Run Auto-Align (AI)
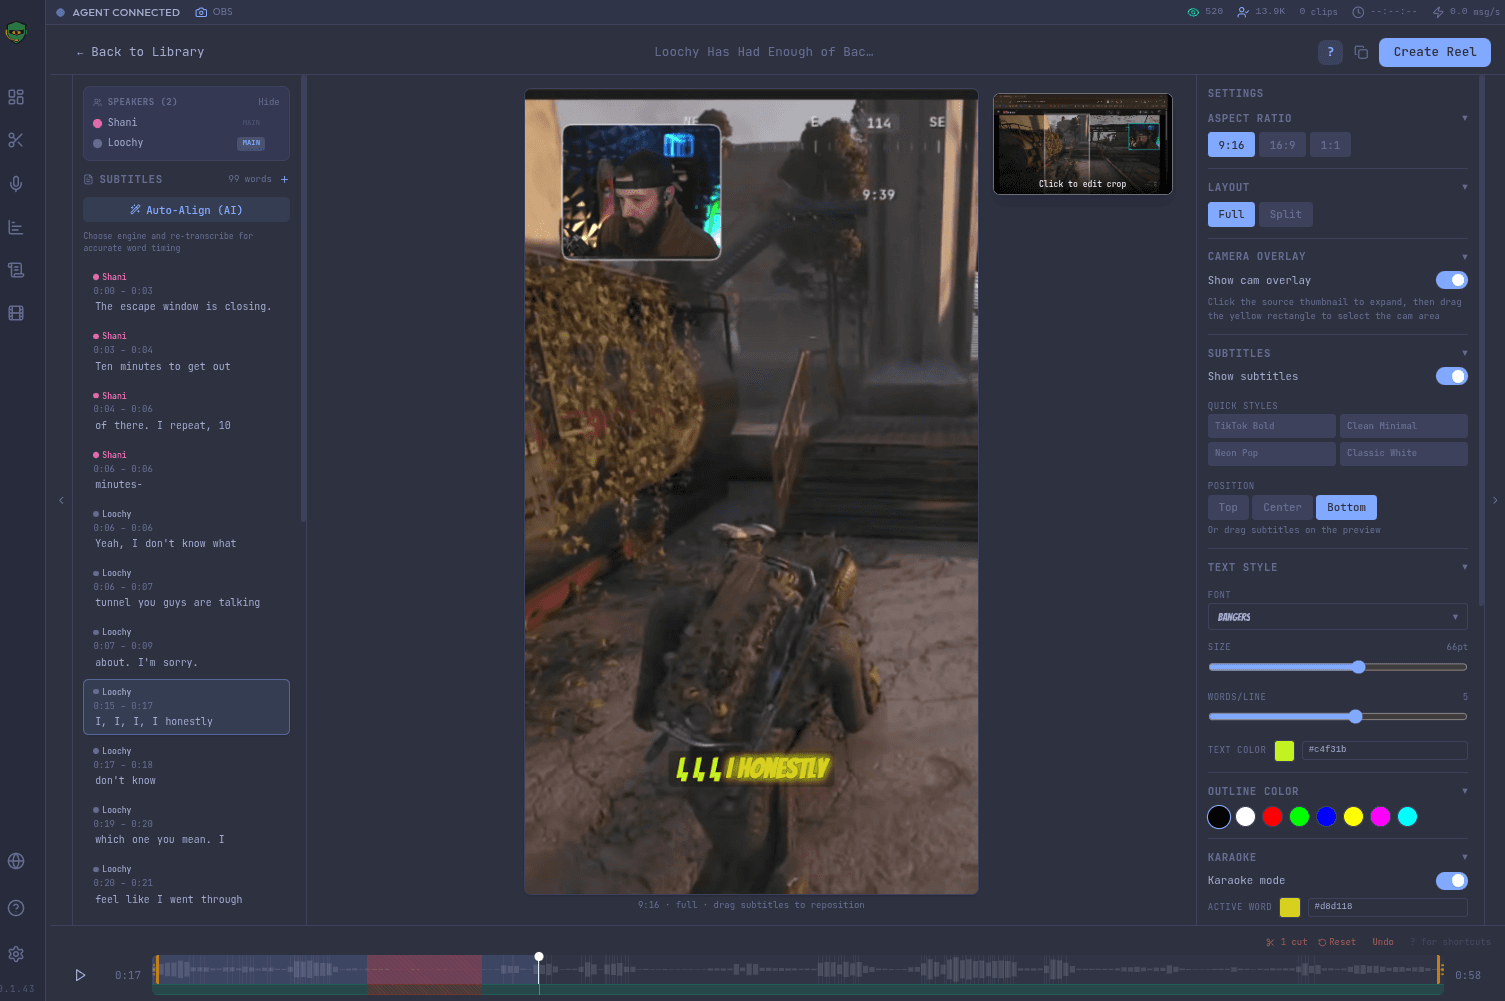 (186, 210)
